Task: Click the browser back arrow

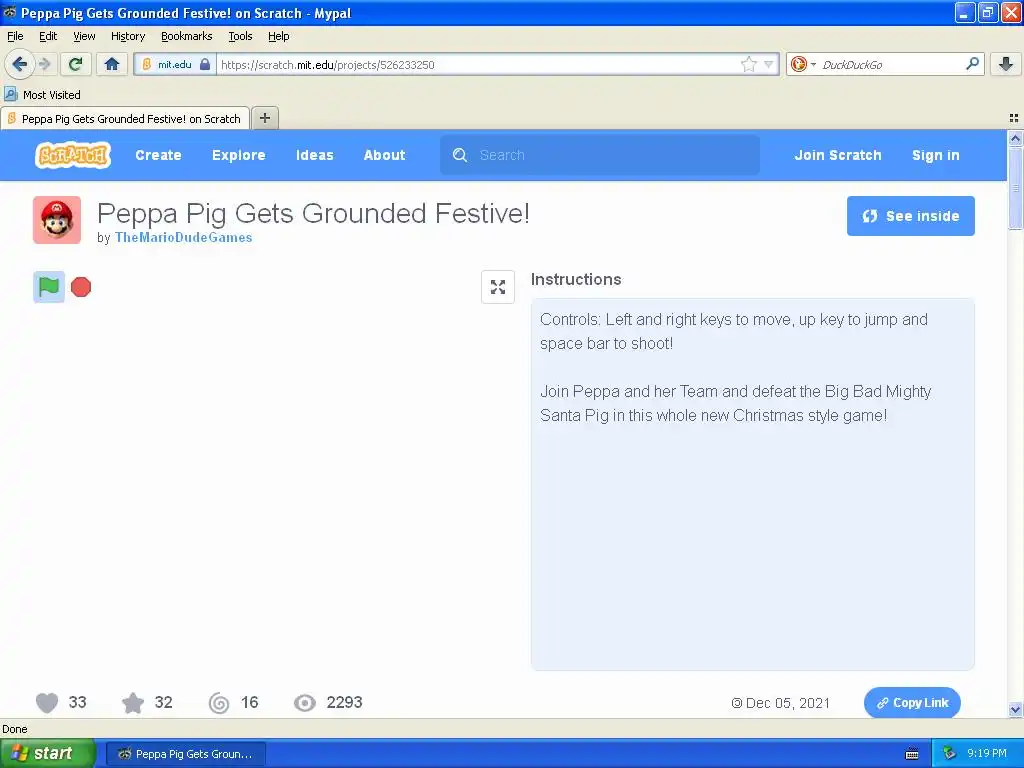Action: pos(20,64)
